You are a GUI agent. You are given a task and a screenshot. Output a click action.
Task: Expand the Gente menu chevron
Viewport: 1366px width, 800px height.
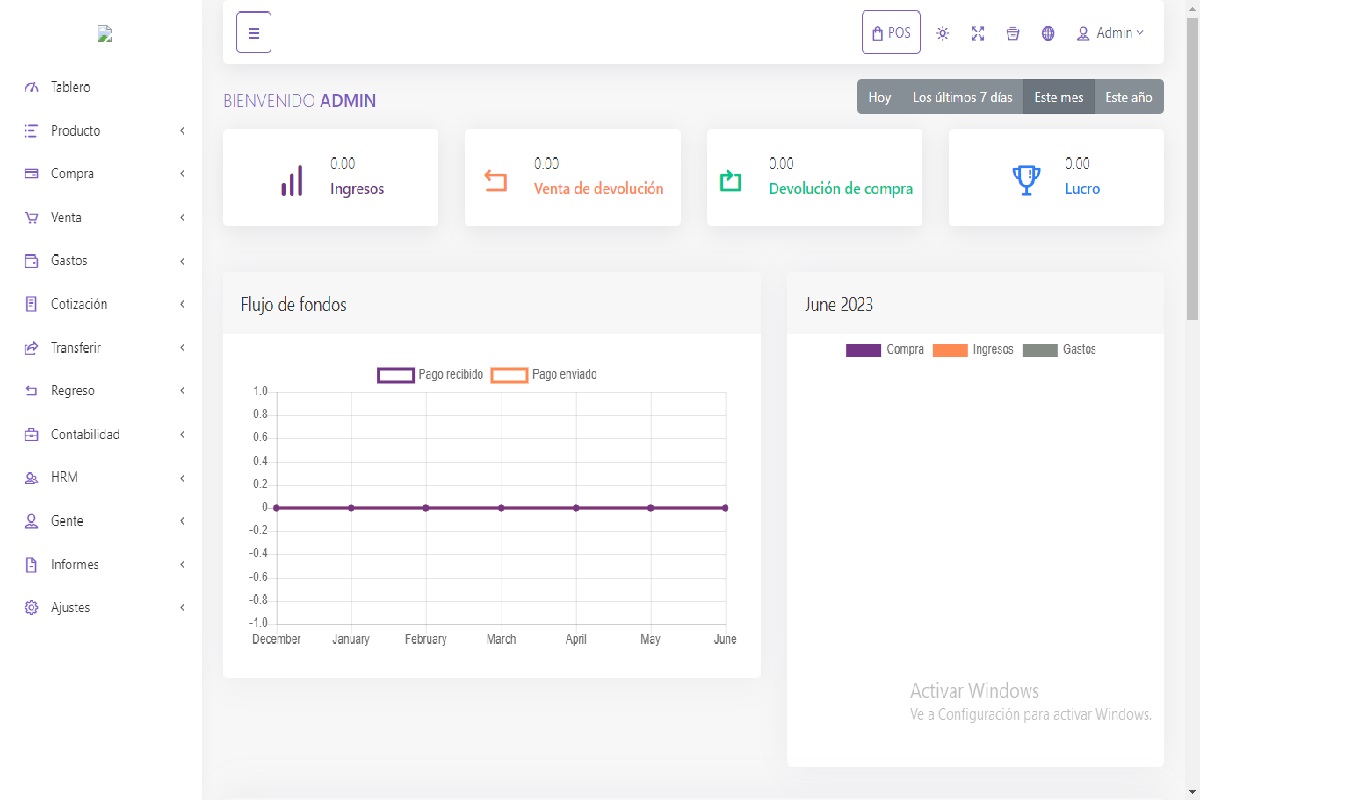183,521
